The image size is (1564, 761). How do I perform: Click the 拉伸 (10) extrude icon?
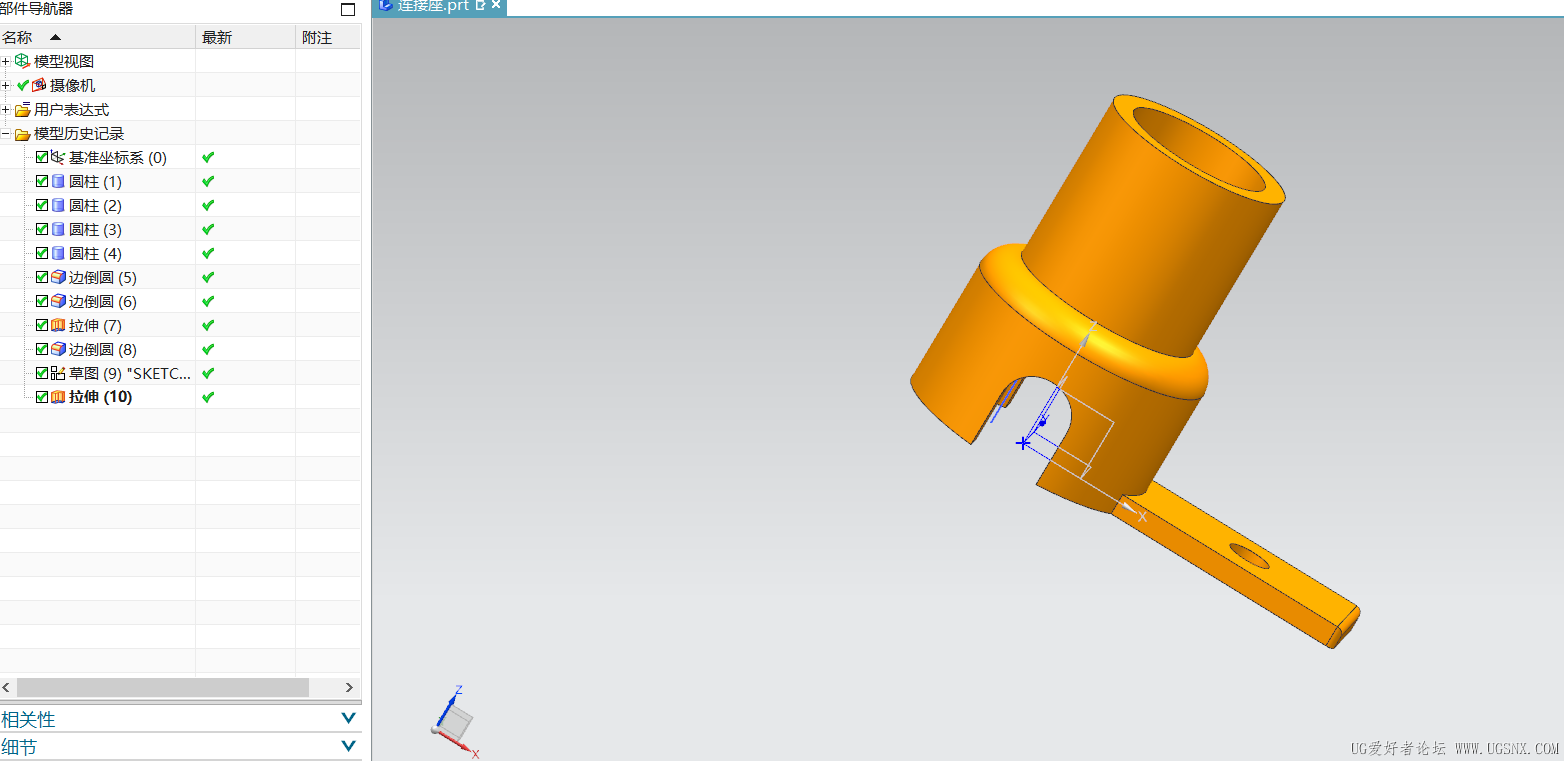[58, 397]
